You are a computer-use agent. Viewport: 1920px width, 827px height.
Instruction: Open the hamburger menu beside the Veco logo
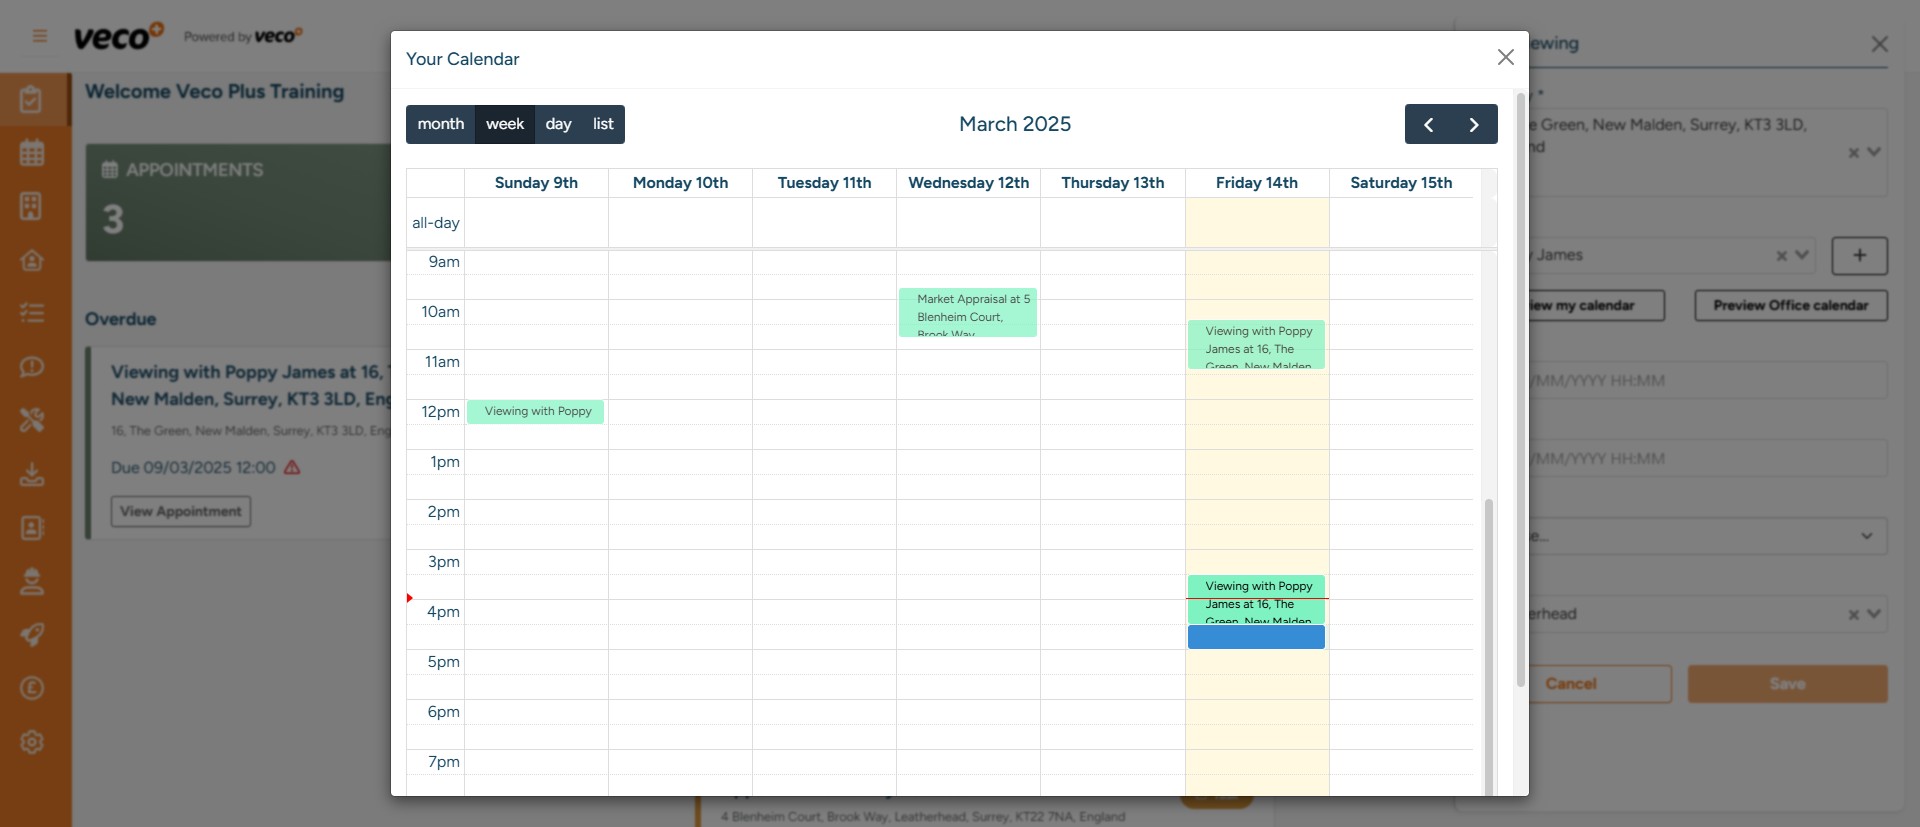[x=40, y=36]
